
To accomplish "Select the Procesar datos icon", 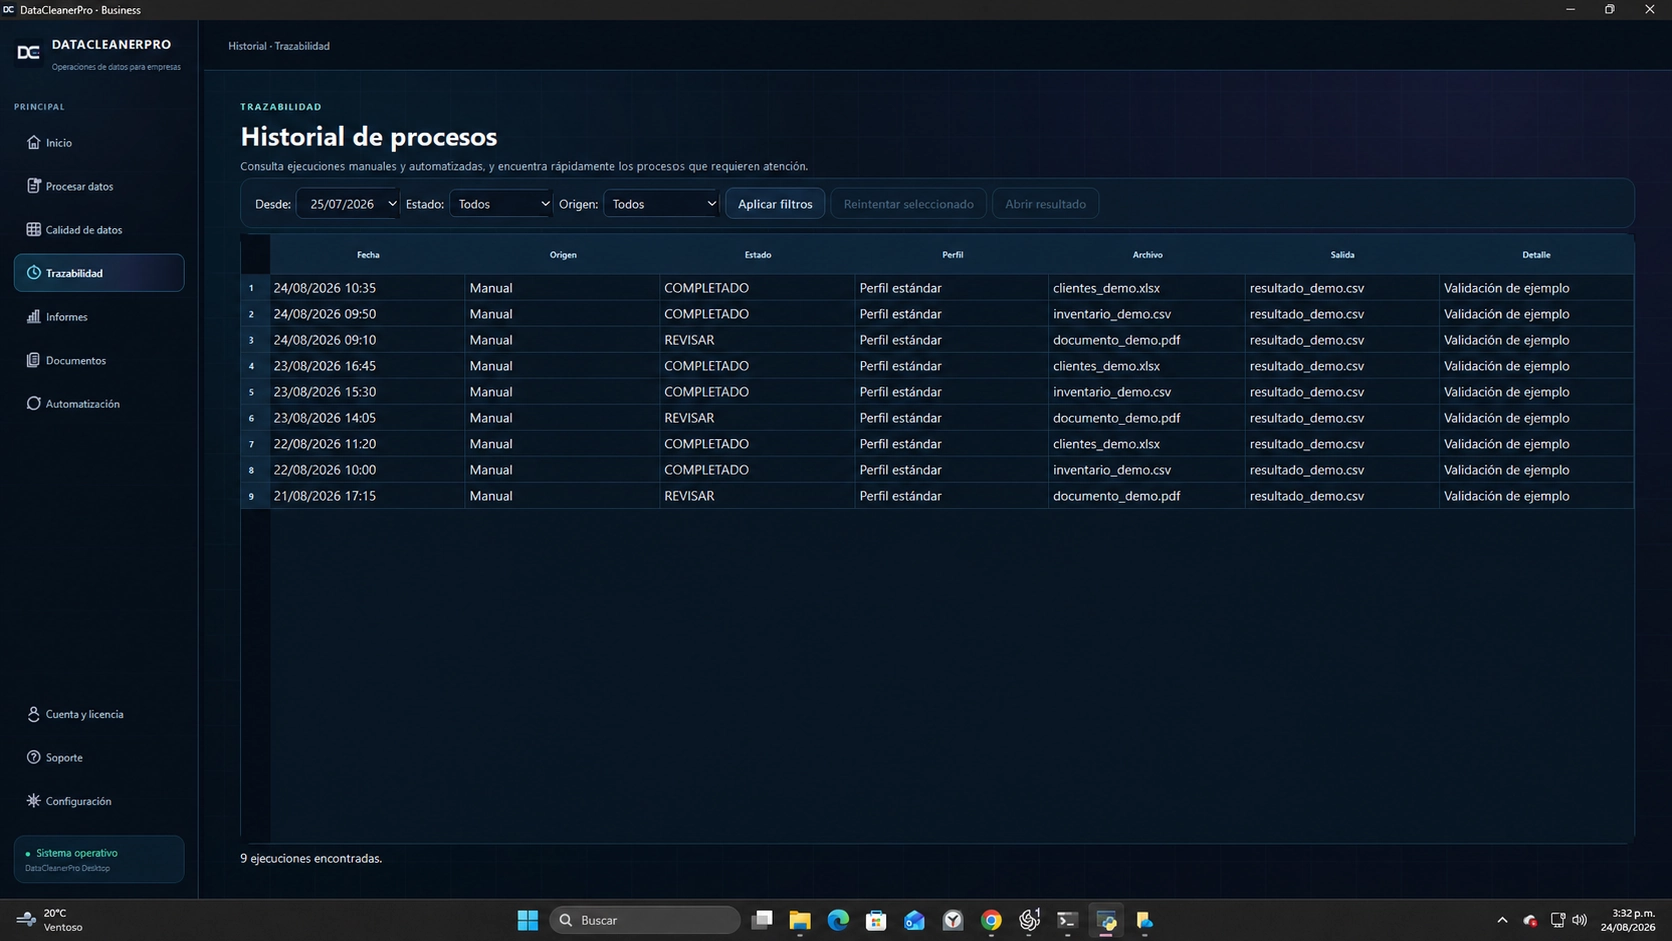I will pos(33,186).
